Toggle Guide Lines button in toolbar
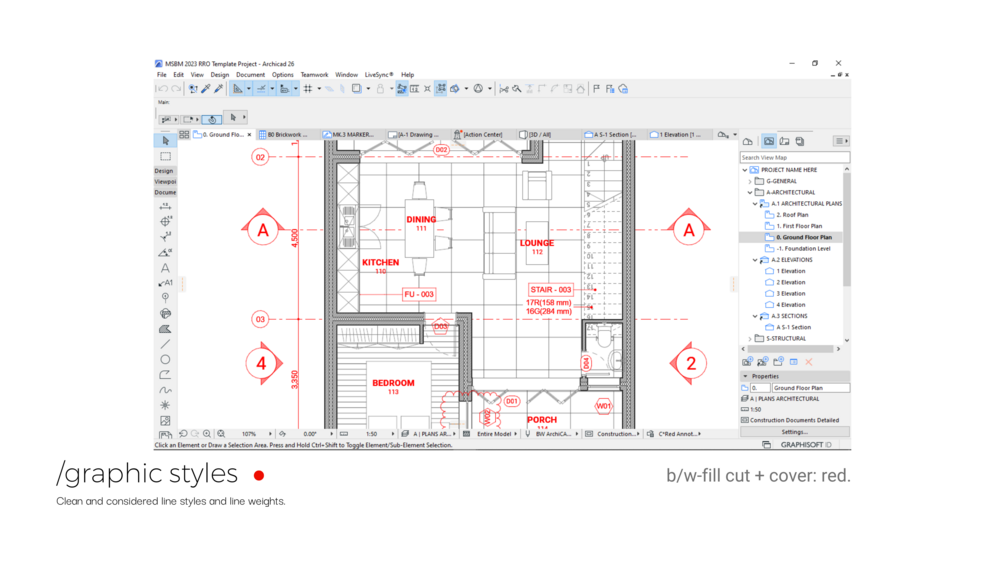Image resolution: width=1005 pixels, height=565 pixels. [x=238, y=89]
